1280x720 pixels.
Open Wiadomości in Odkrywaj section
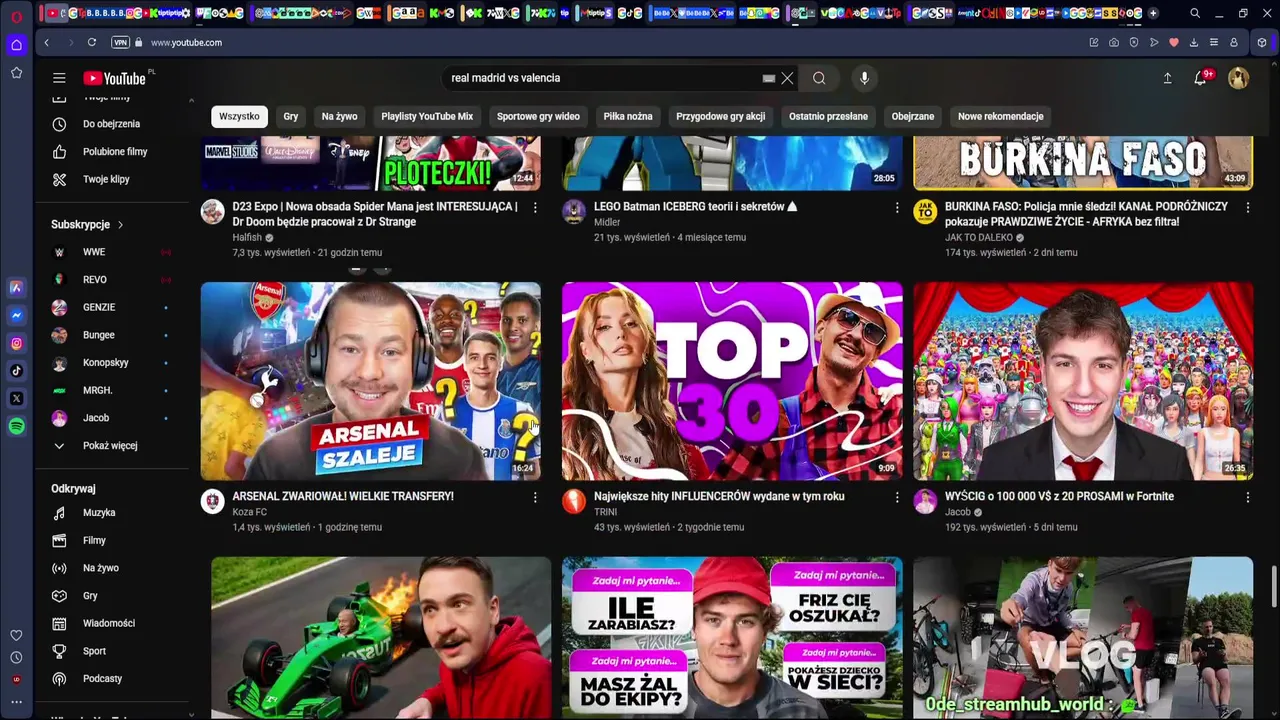(108, 623)
